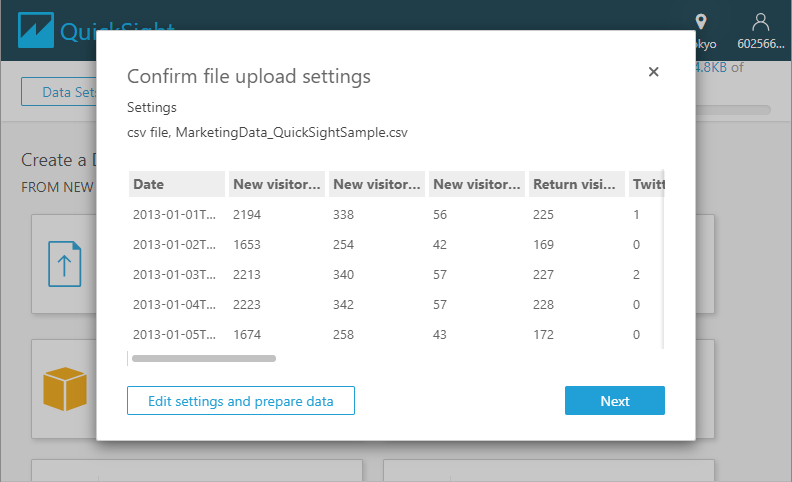Select the Return visitors column header
Image resolution: width=792 pixels, height=482 pixels.
coord(577,184)
